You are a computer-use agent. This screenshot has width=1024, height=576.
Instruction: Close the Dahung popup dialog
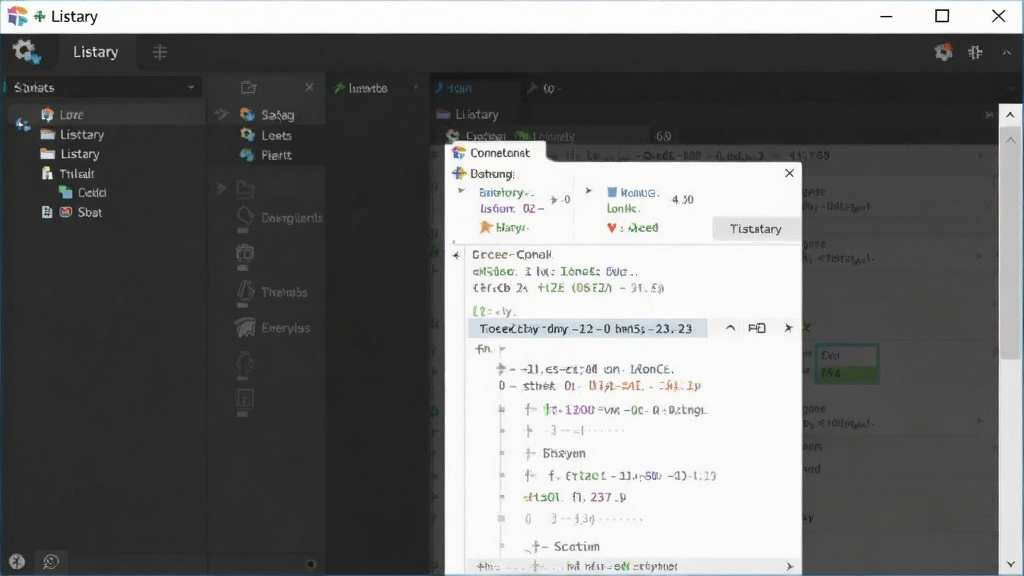click(789, 173)
